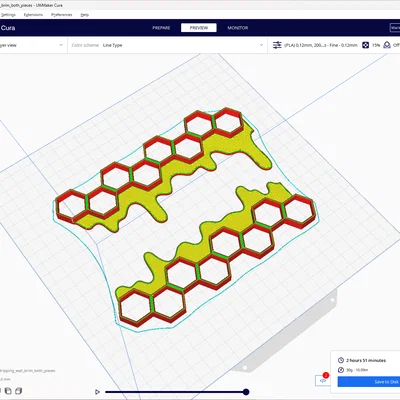Play the layer simulation

pyautogui.click(x=97, y=392)
